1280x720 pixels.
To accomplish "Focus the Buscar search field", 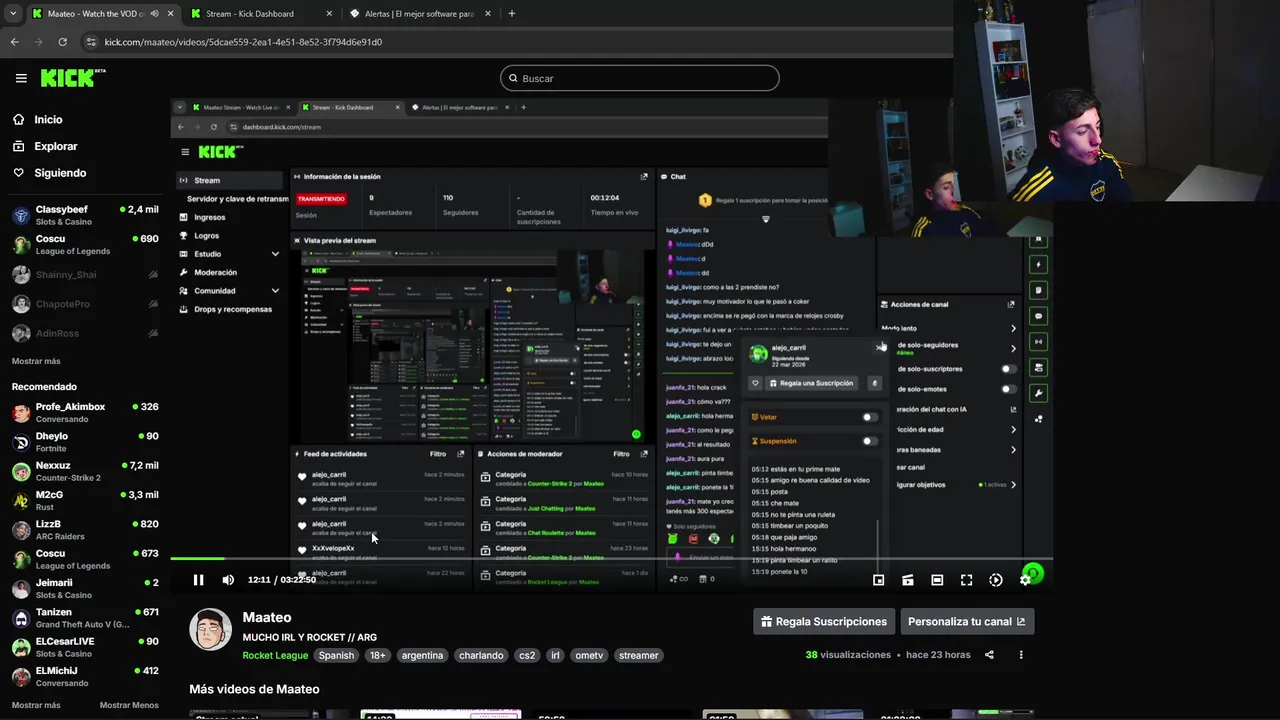I will coord(640,78).
